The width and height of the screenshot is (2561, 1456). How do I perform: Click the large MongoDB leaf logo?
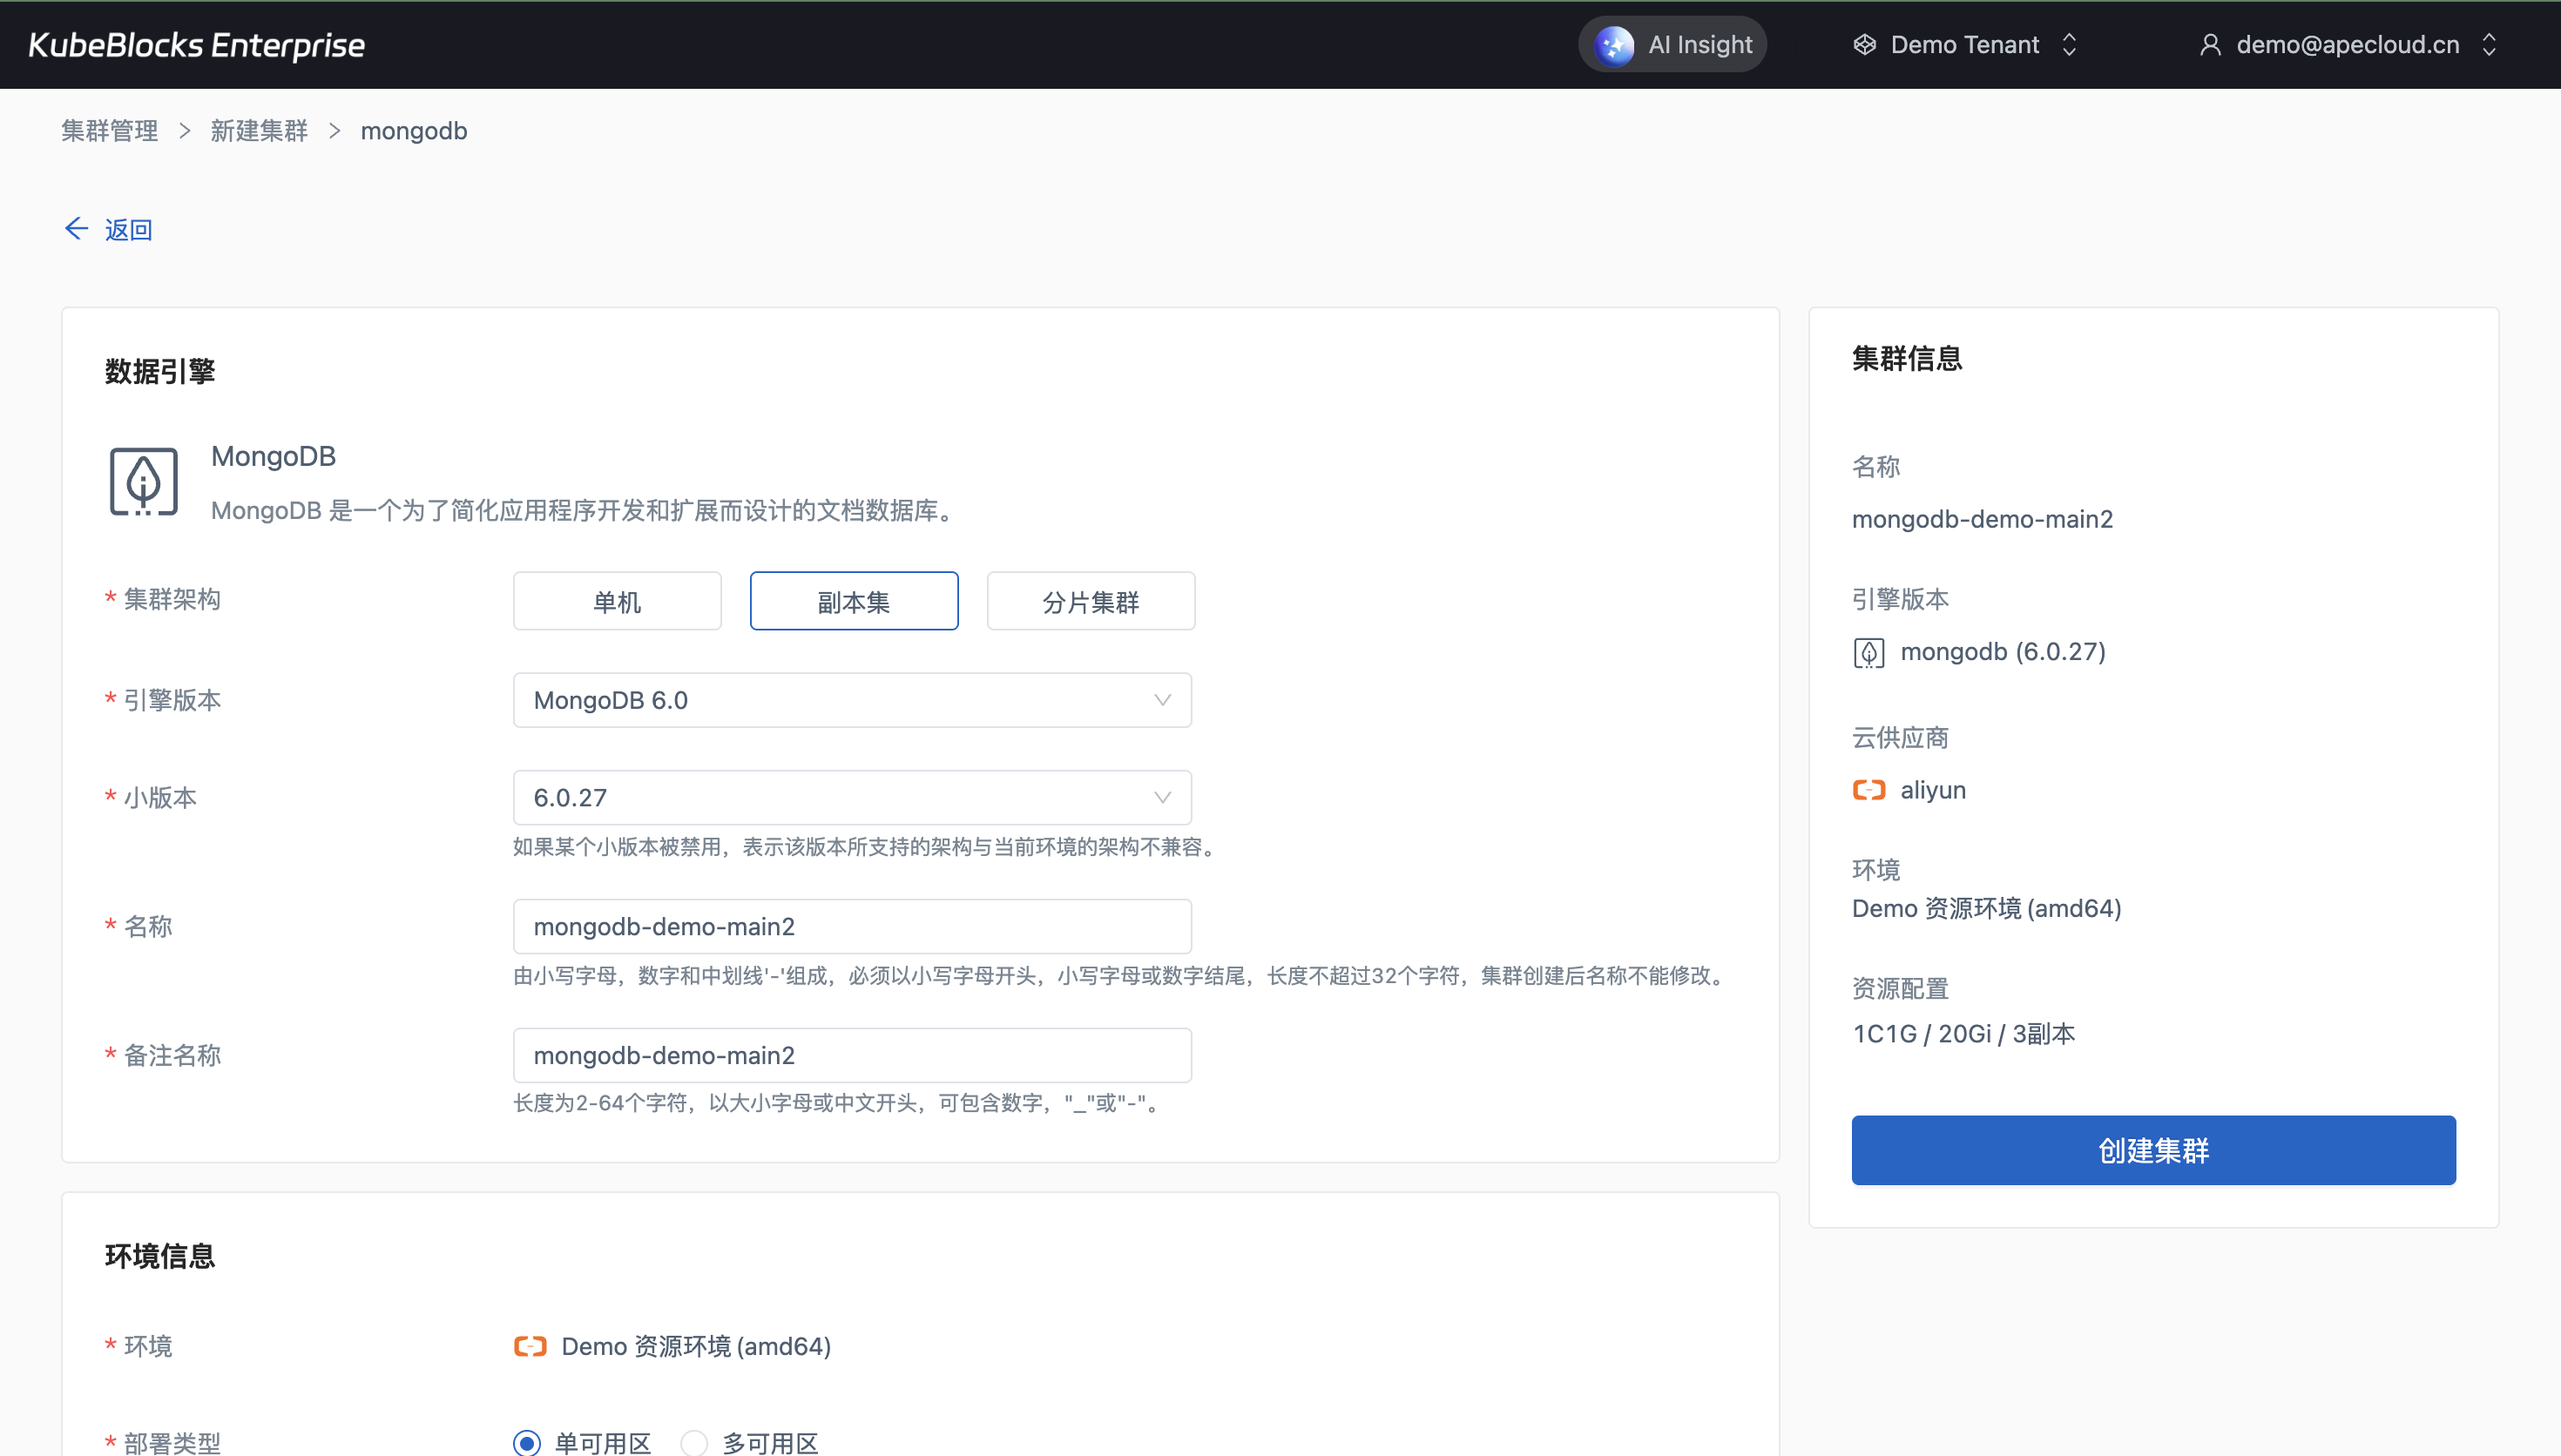(x=143, y=482)
